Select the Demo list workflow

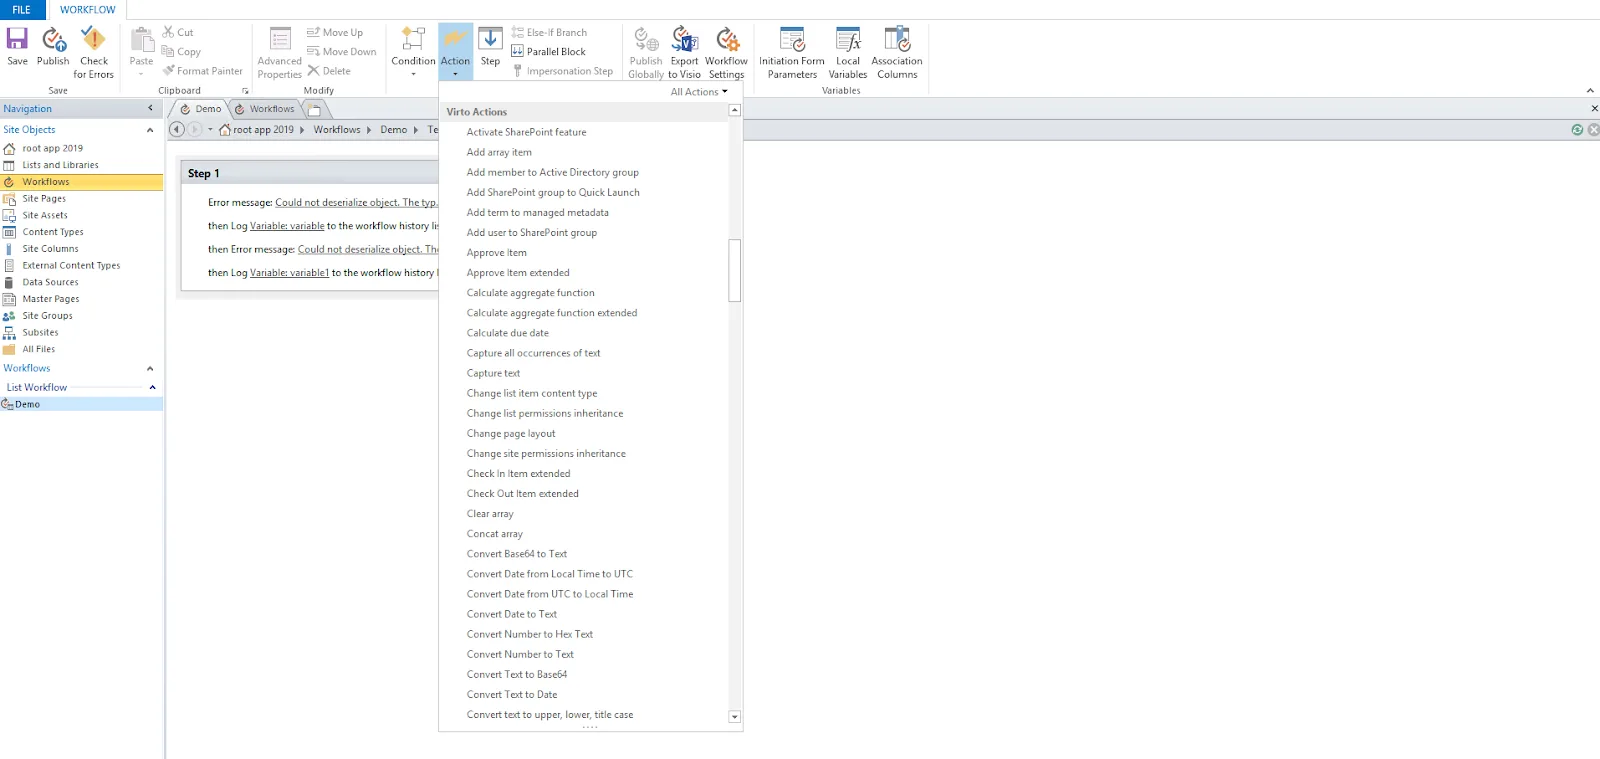coord(81,404)
